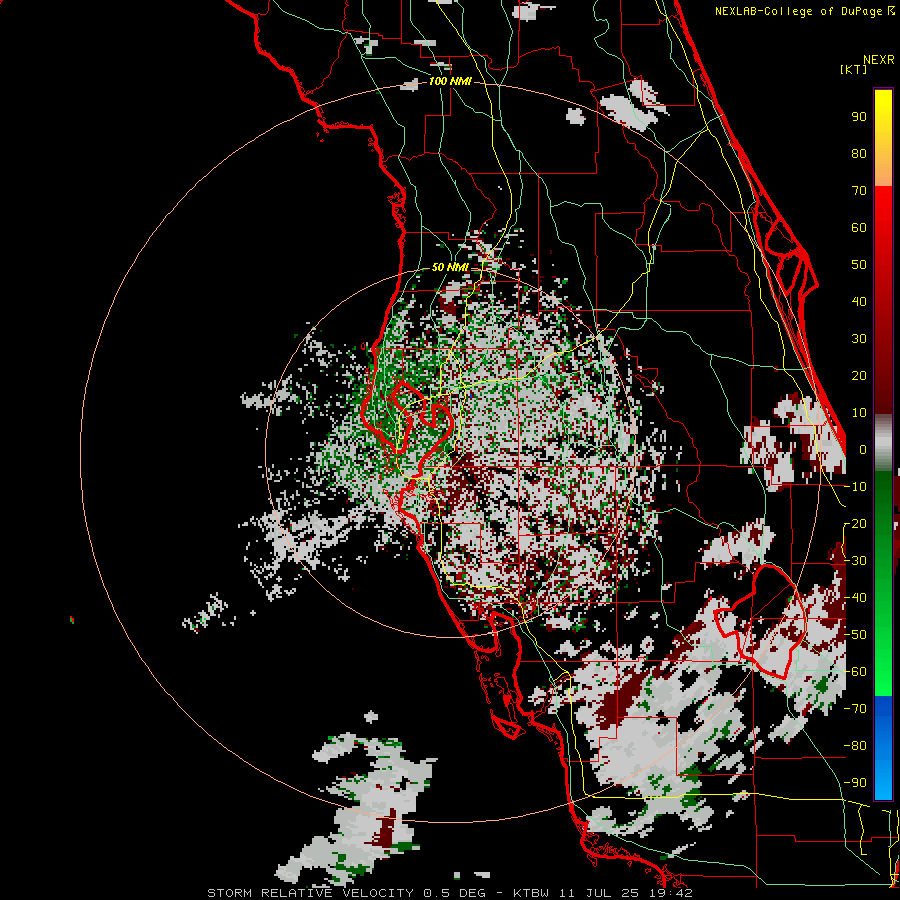Click the -60 value on velocity scale
Viewport: 900px width, 900px height.
[x=855, y=672]
